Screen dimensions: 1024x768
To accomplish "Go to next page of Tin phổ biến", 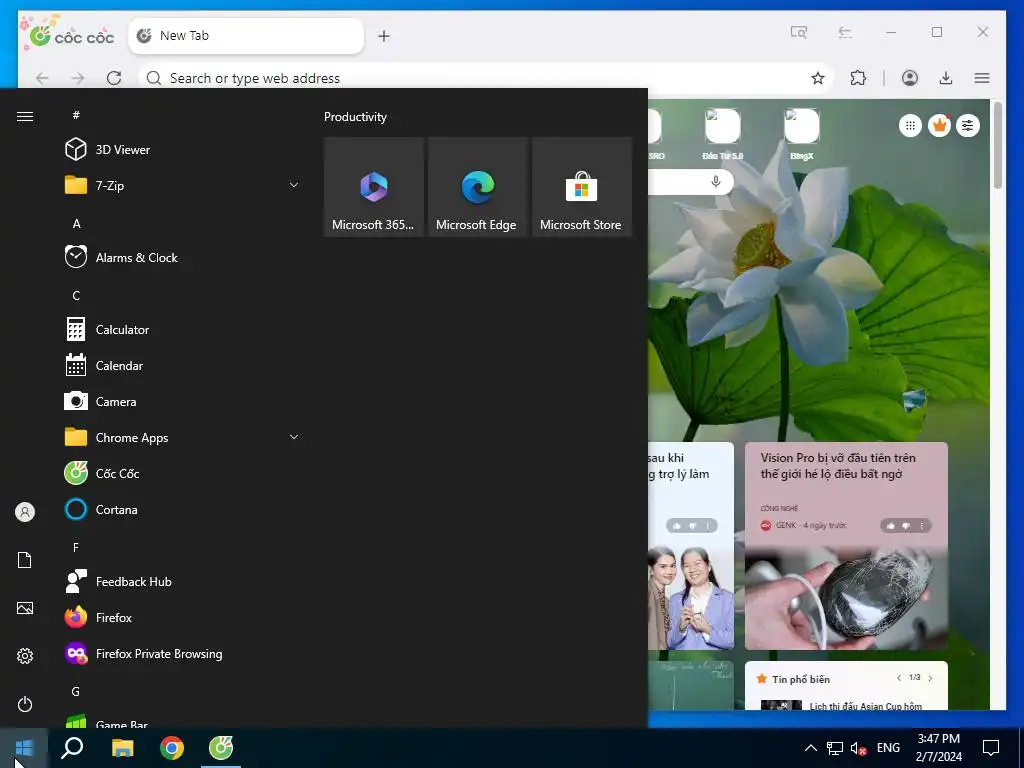I will [931, 678].
